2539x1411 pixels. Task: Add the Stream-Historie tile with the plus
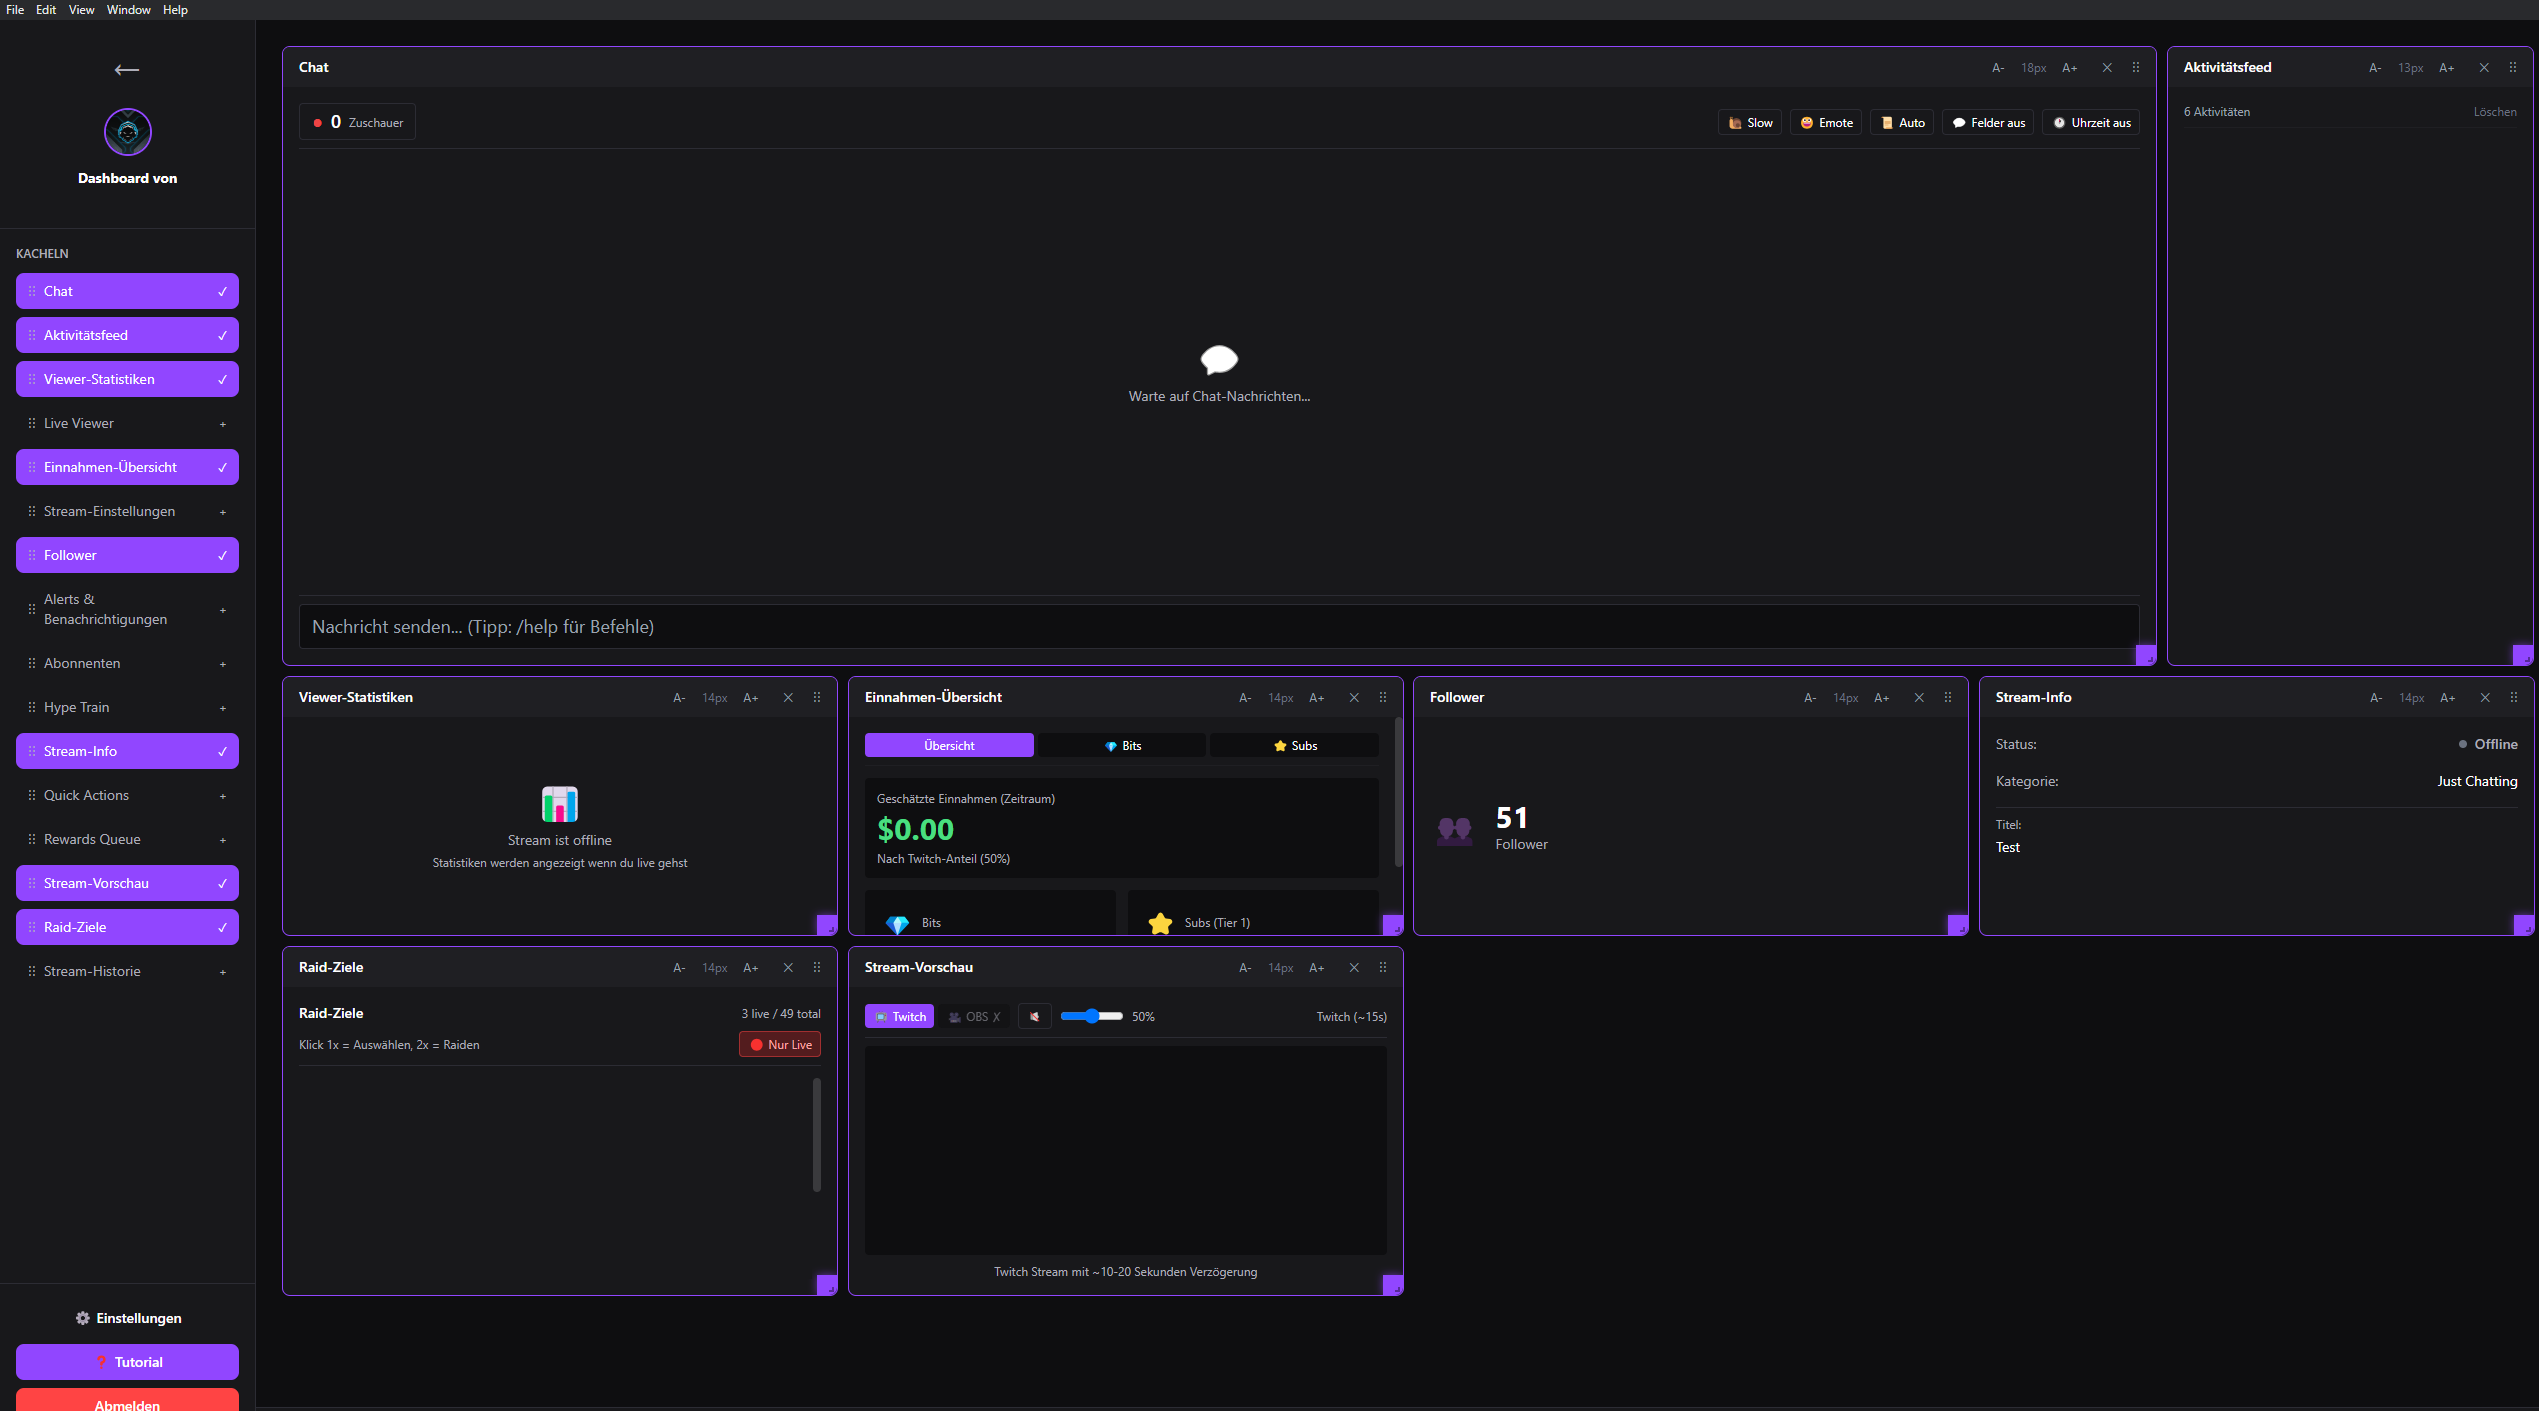223,972
